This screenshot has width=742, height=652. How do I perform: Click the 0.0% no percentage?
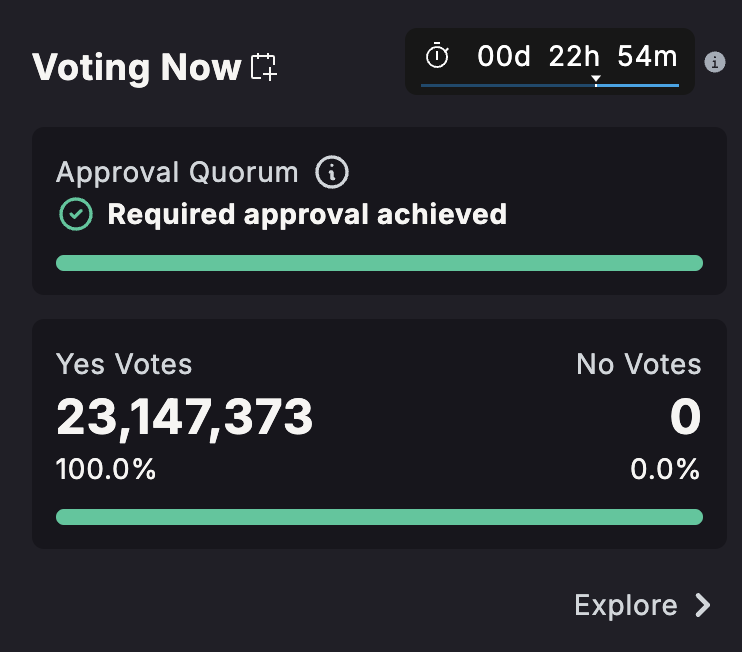665,469
